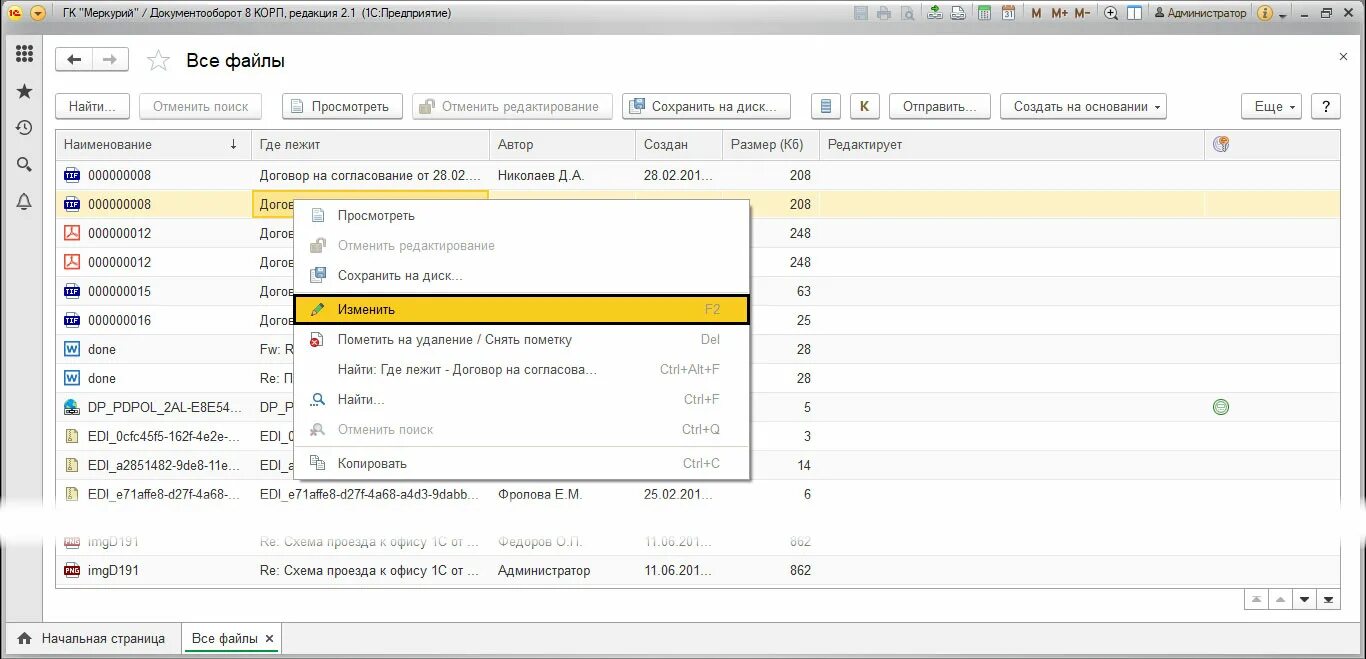Click author 'Николаев Д.А.' cell
The image size is (1366, 659).
pyautogui.click(x=563, y=175)
